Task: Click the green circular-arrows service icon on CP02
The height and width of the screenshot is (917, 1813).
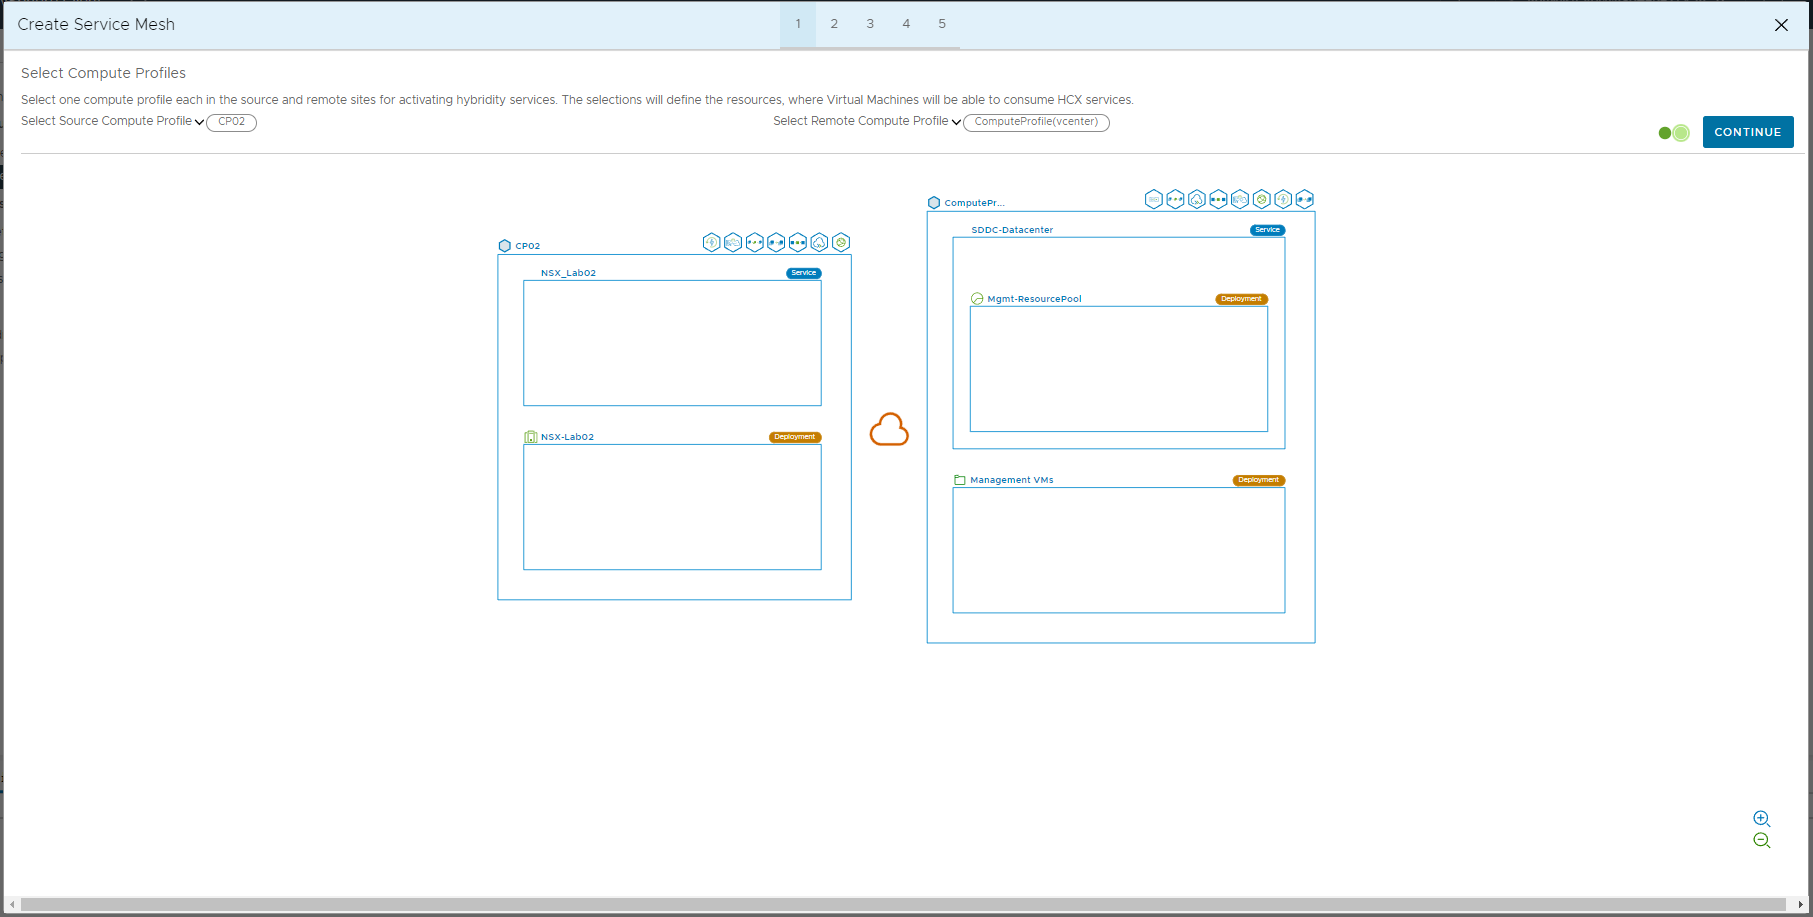Action: pyautogui.click(x=841, y=242)
